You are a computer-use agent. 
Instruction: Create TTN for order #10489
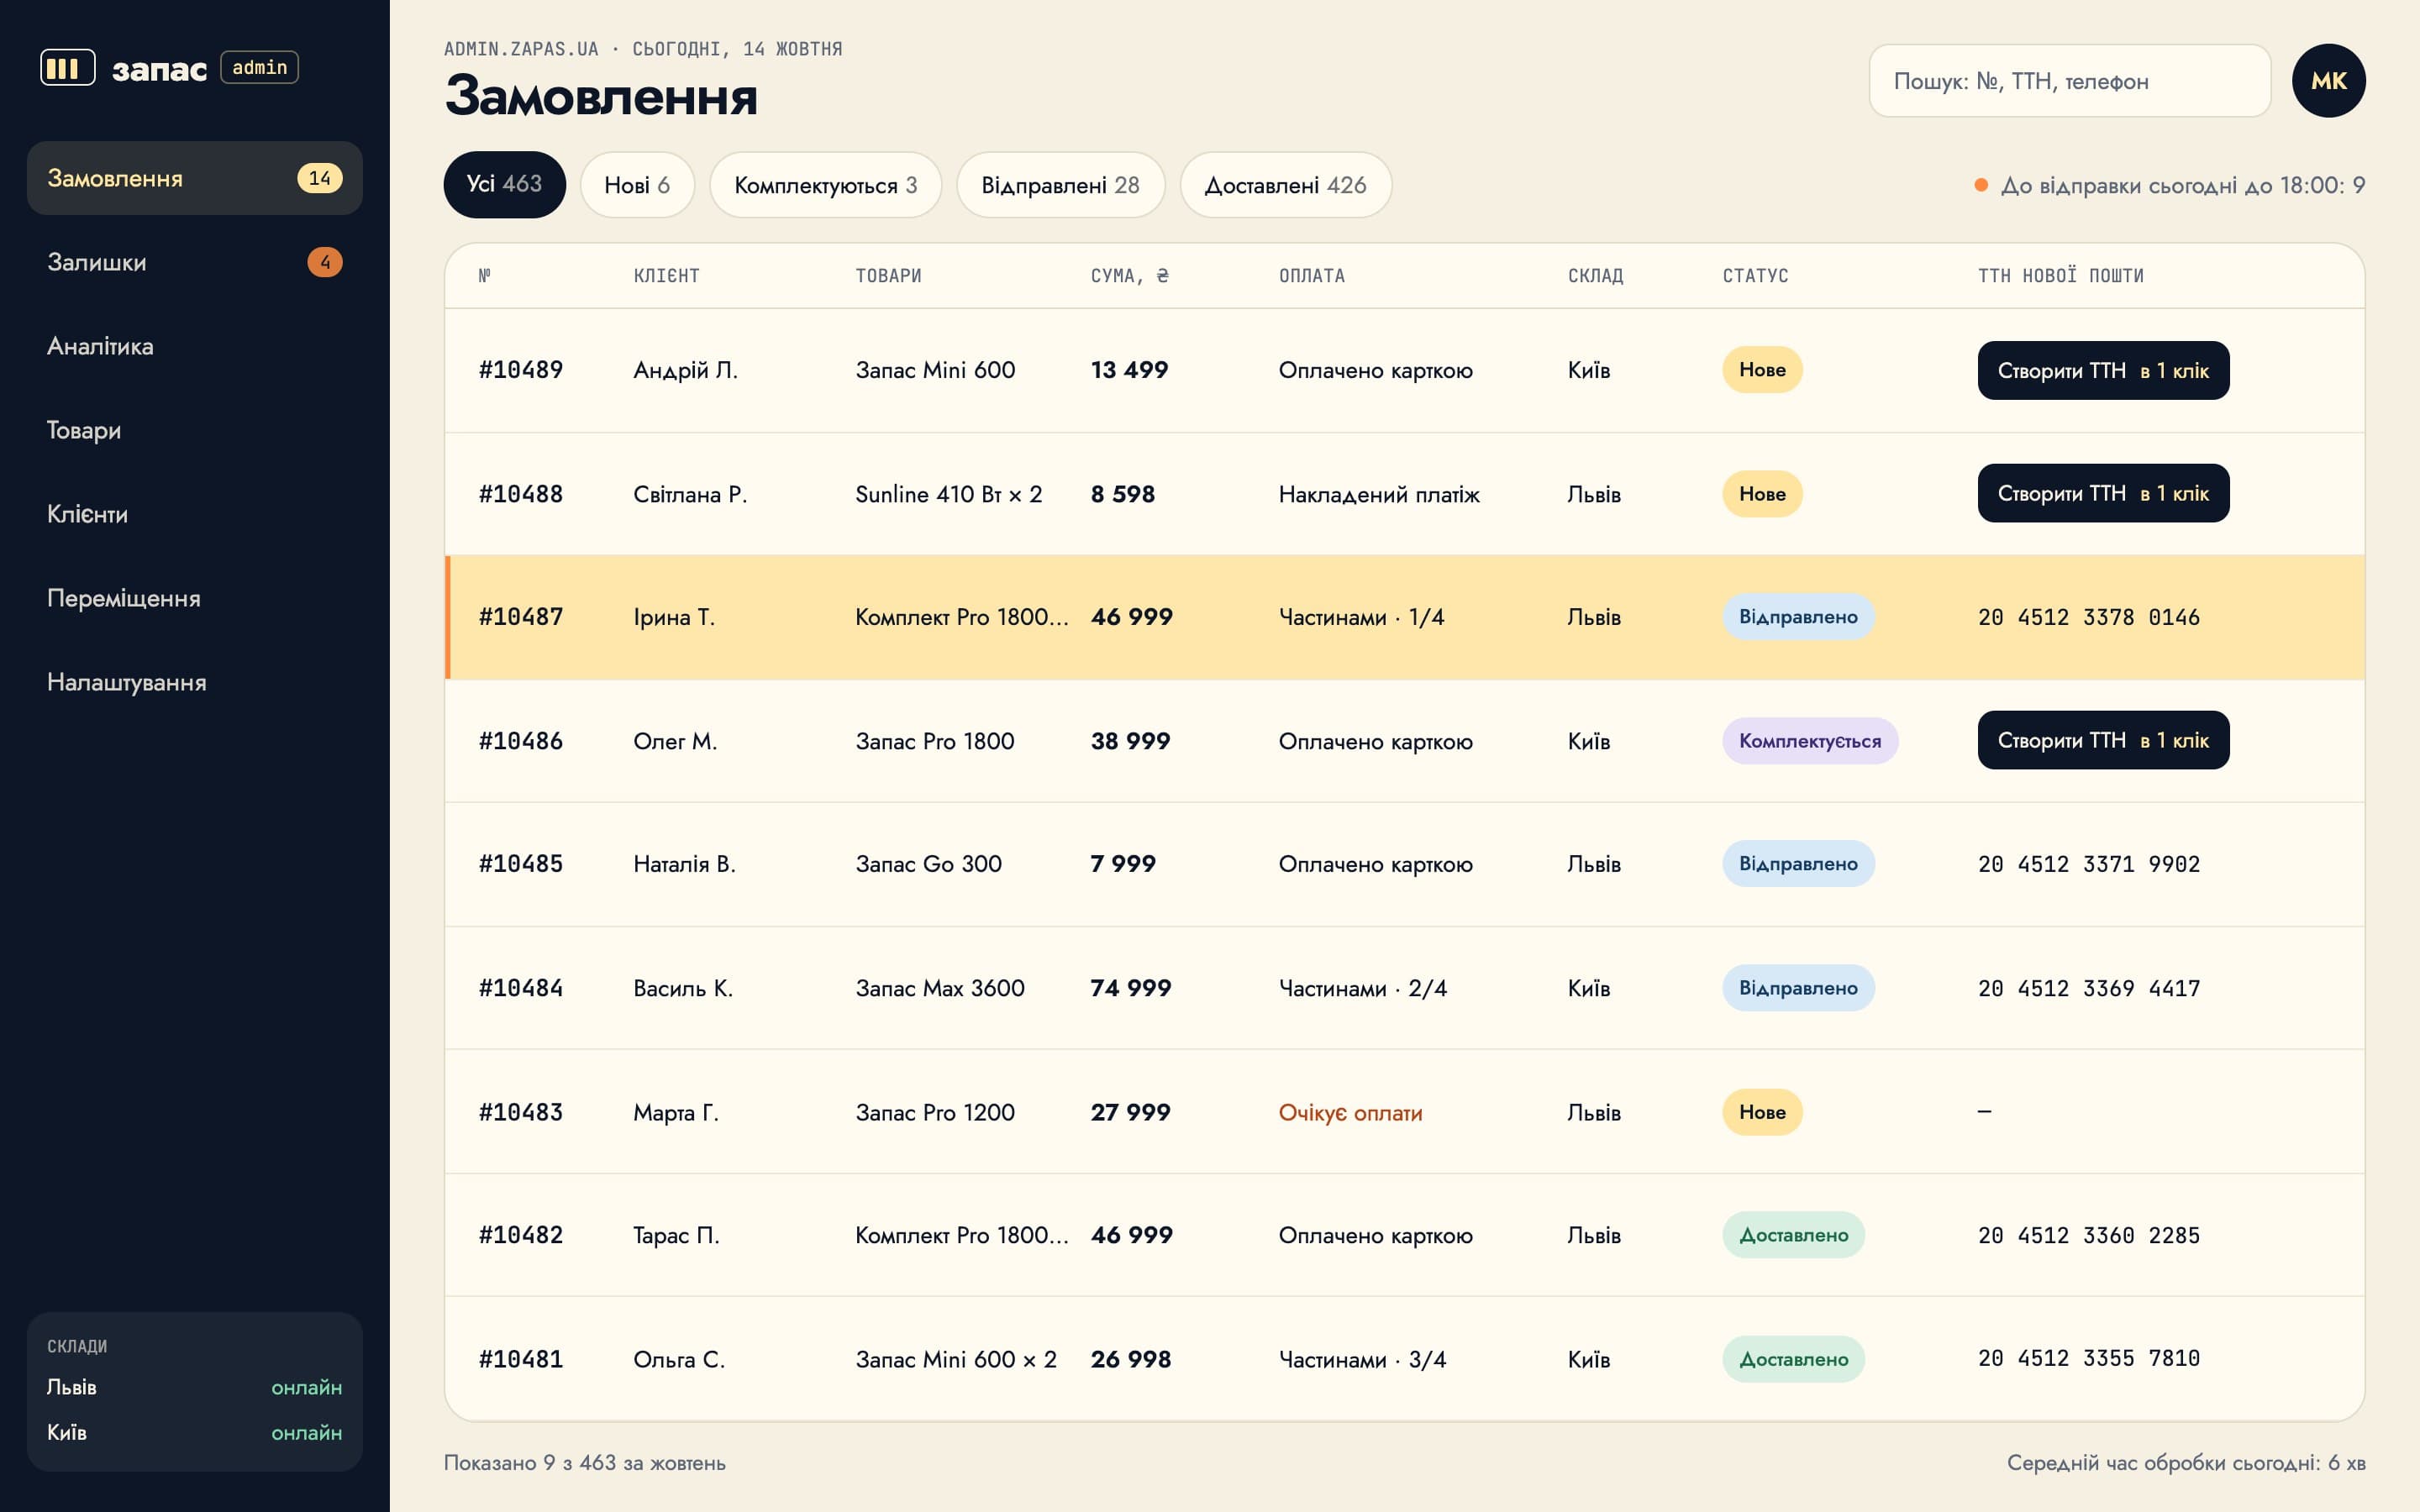pyautogui.click(x=2103, y=370)
